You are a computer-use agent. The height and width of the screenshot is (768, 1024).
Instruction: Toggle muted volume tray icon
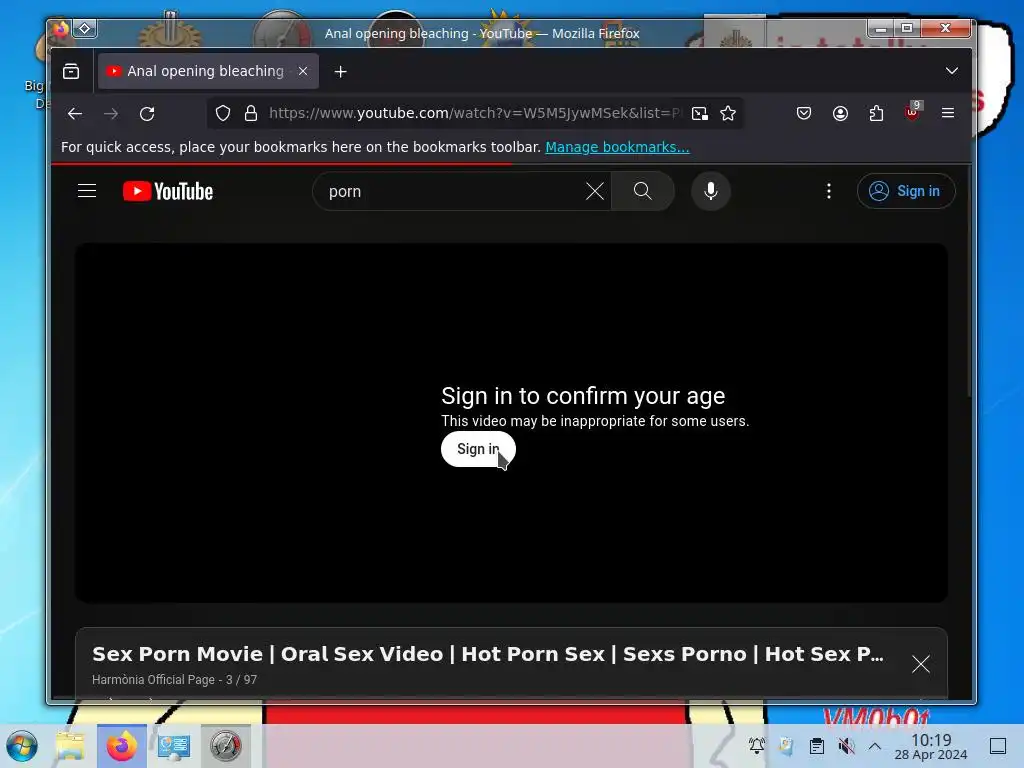click(846, 746)
